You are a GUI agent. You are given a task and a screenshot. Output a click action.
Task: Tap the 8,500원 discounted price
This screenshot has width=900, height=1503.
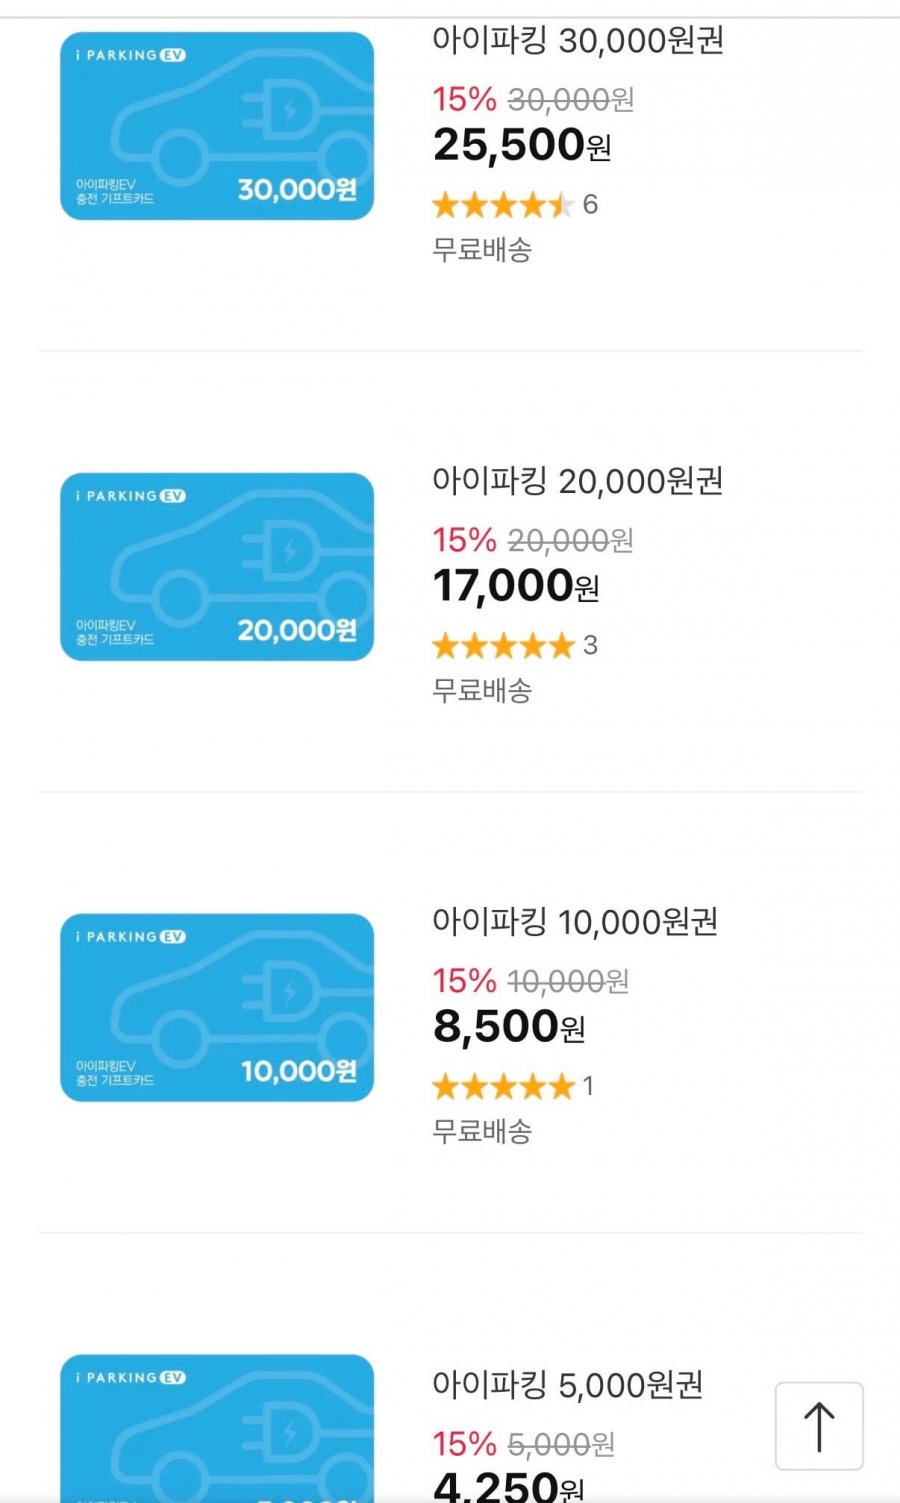pos(508,1027)
